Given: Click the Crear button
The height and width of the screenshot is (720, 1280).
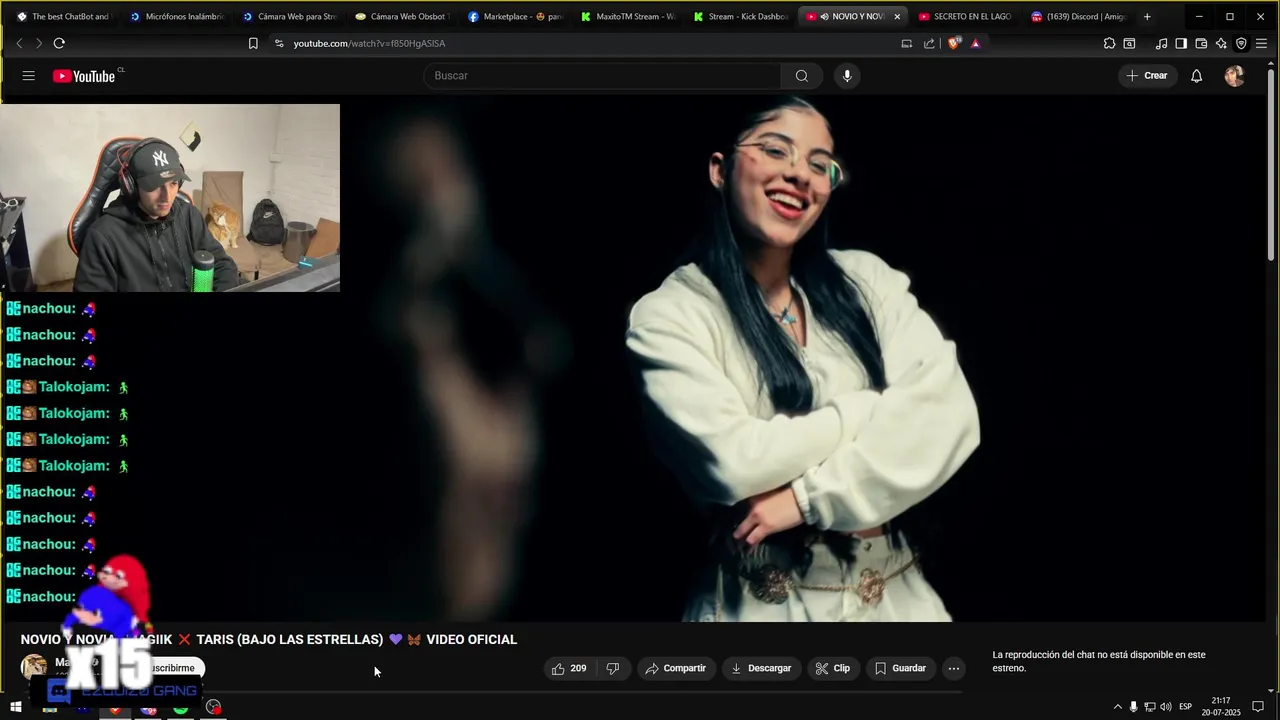Looking at the screenshot, I should [x=1146, y=76].
